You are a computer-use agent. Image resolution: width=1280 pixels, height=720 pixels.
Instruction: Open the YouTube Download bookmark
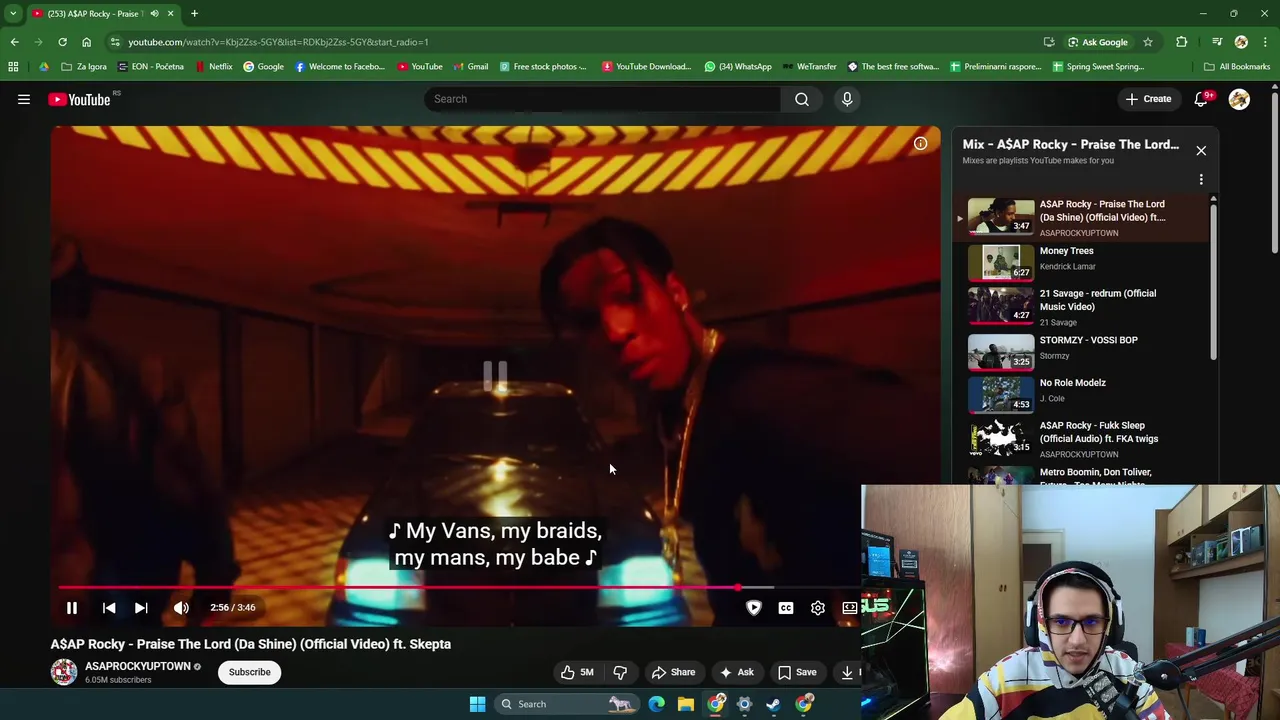coord(646,67)
